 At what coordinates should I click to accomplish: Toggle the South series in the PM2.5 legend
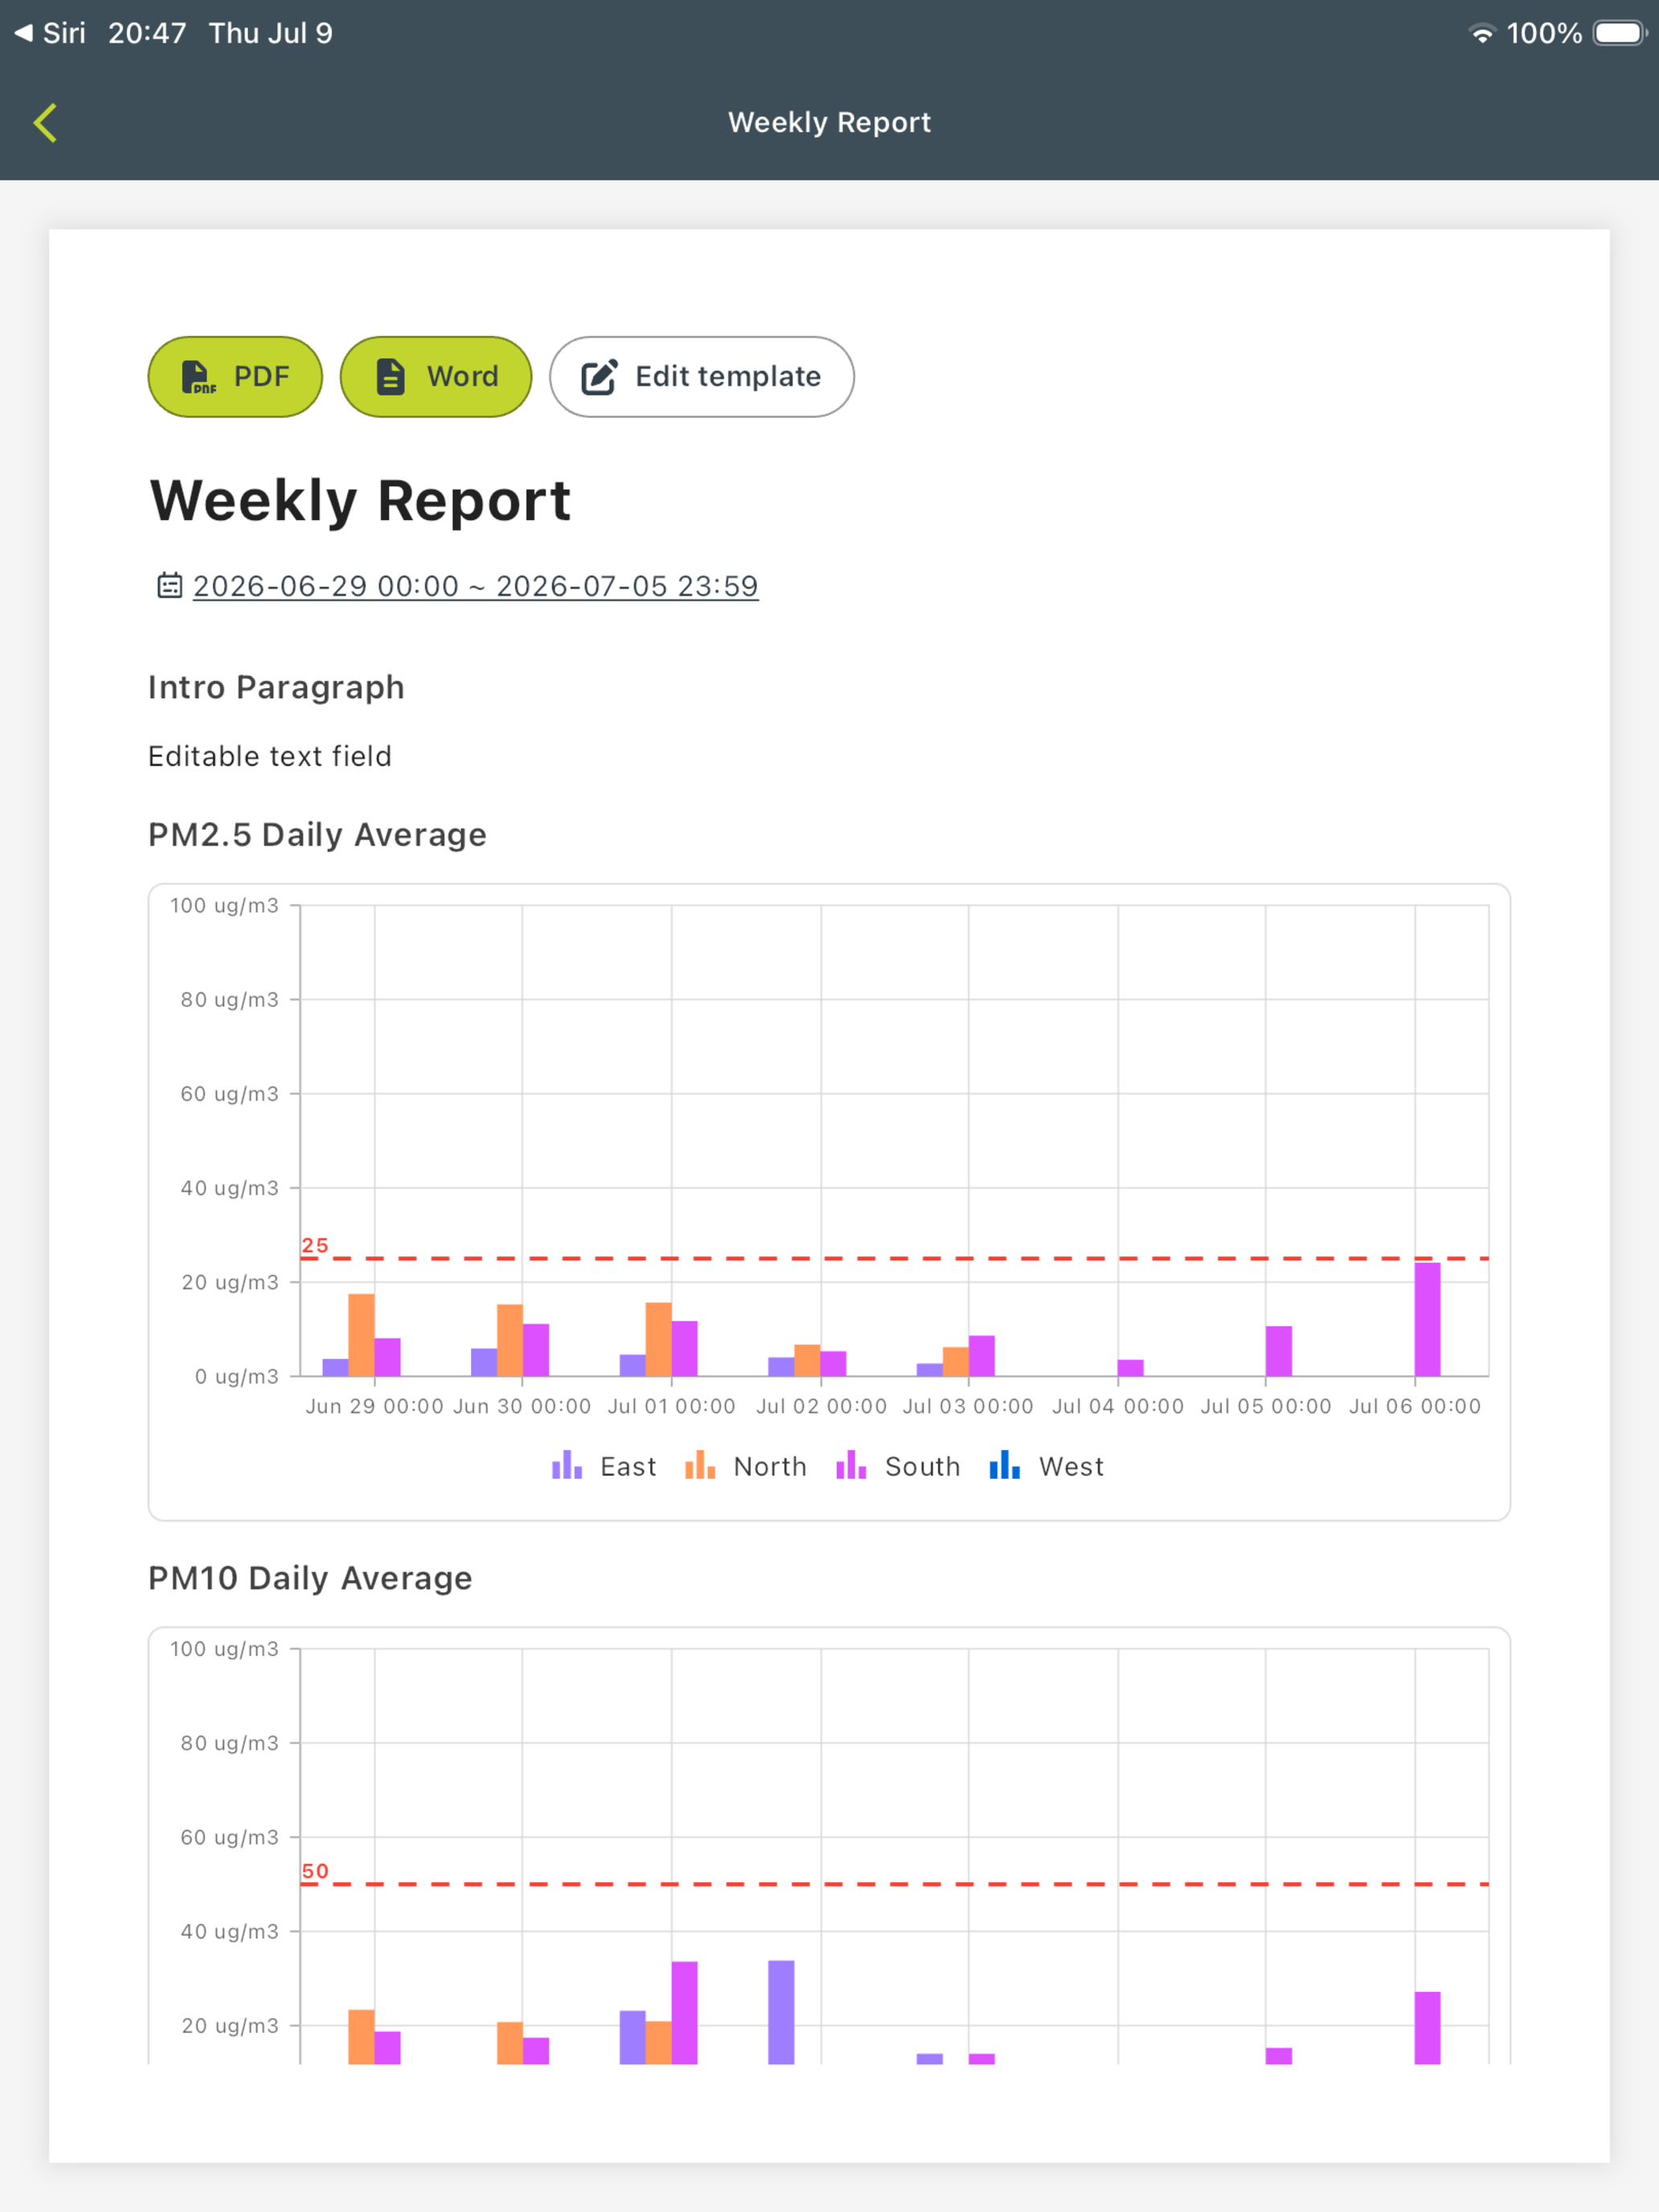tap(898, 1466)
